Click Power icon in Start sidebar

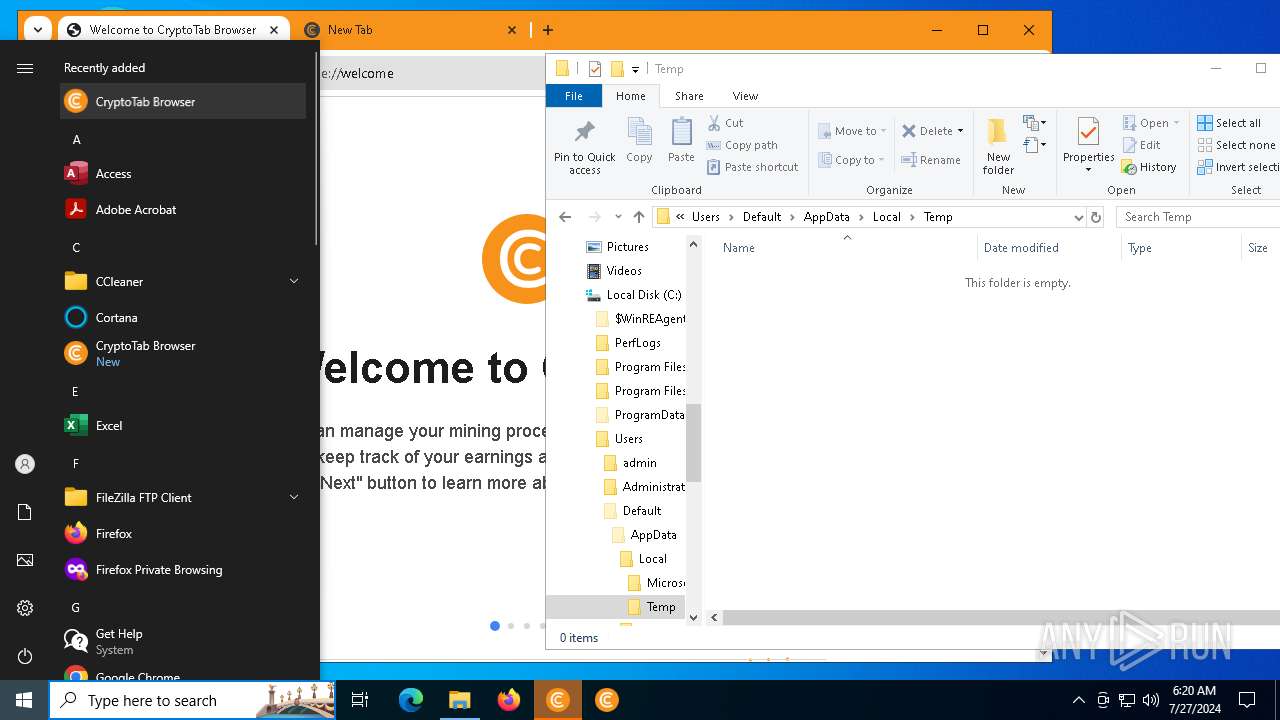[x=25, y=656]
